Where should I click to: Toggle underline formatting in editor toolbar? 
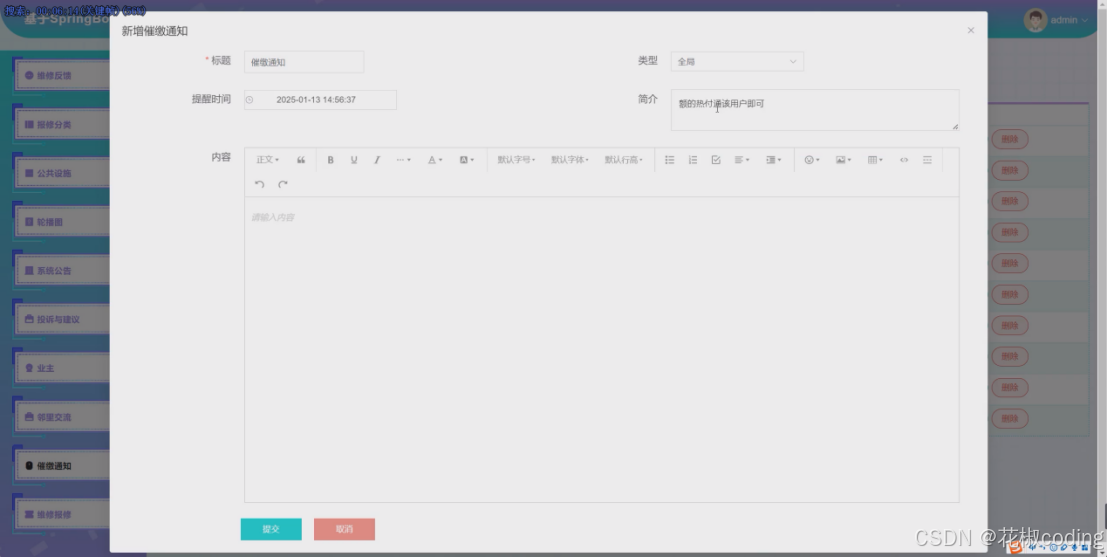click(x=354, y=160)
